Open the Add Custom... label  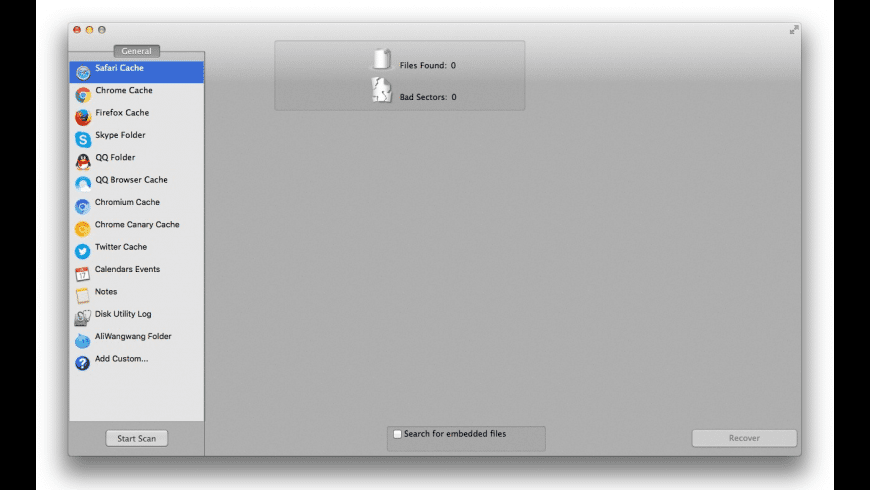tap(122, 358)
